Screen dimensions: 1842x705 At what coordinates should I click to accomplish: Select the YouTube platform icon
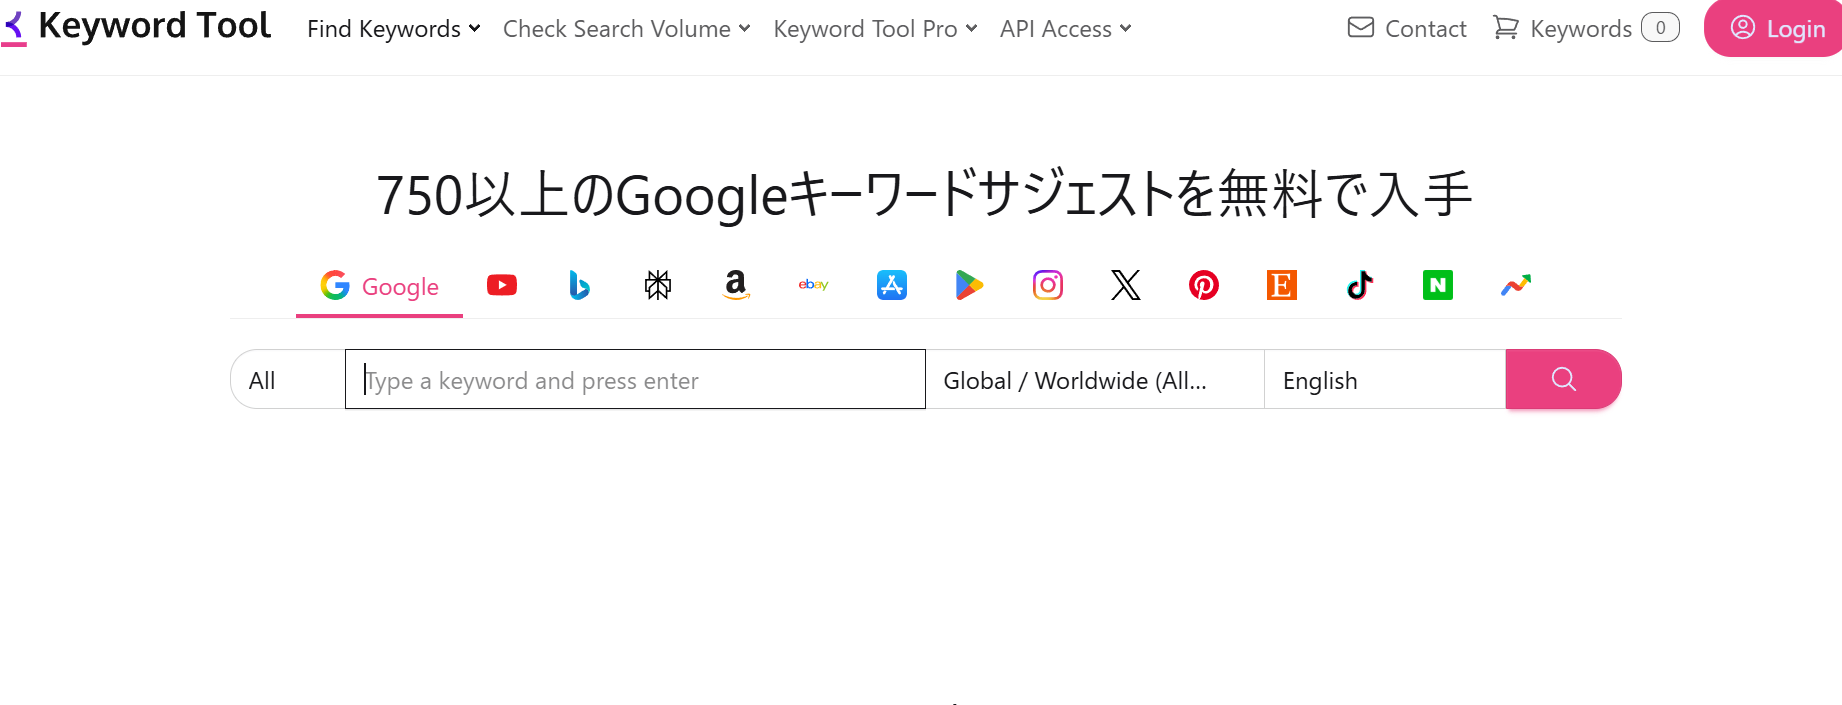pos(502,286)
